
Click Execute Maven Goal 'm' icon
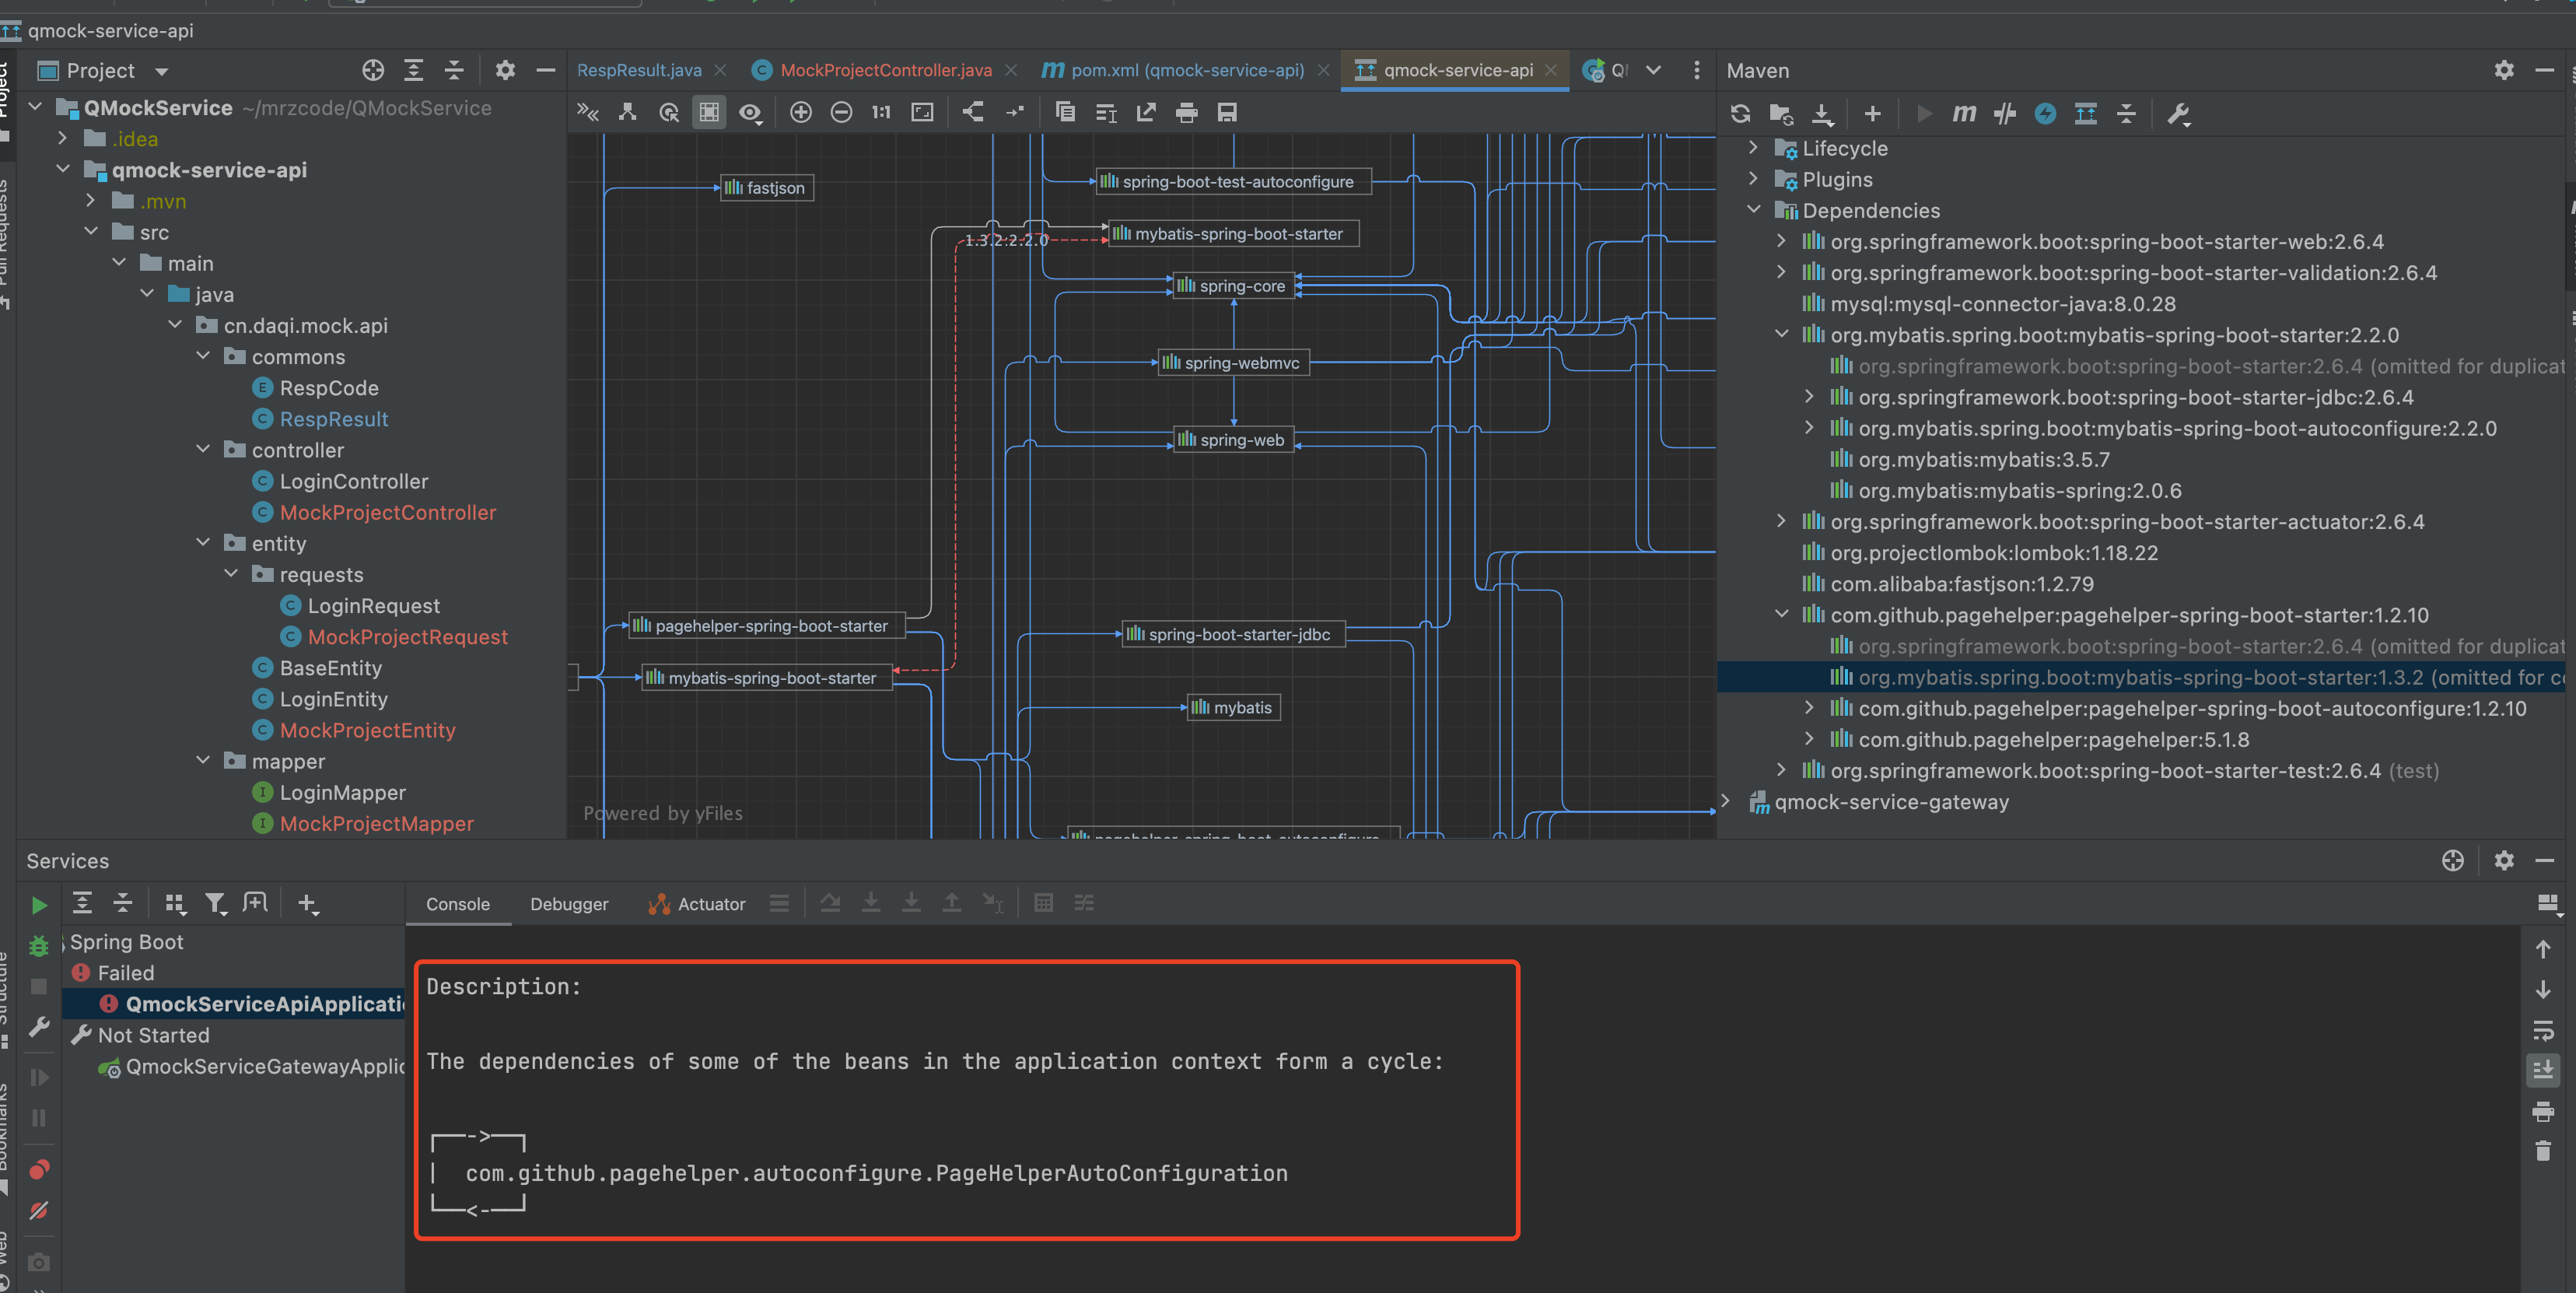point(1964,113)
